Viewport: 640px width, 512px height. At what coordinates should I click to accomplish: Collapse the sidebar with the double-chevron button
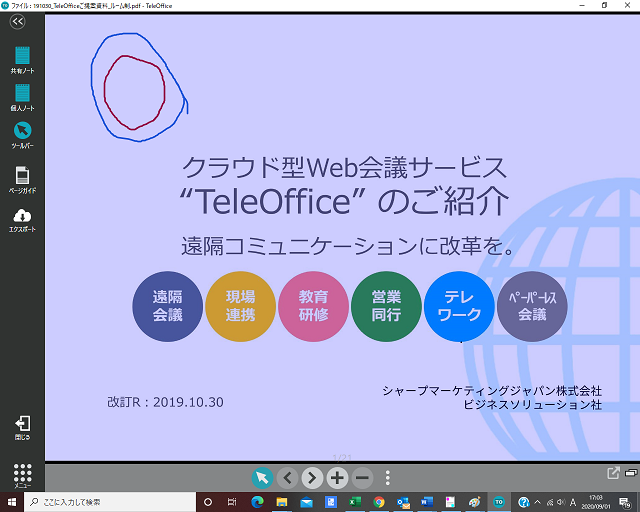(x=18, y=21)
